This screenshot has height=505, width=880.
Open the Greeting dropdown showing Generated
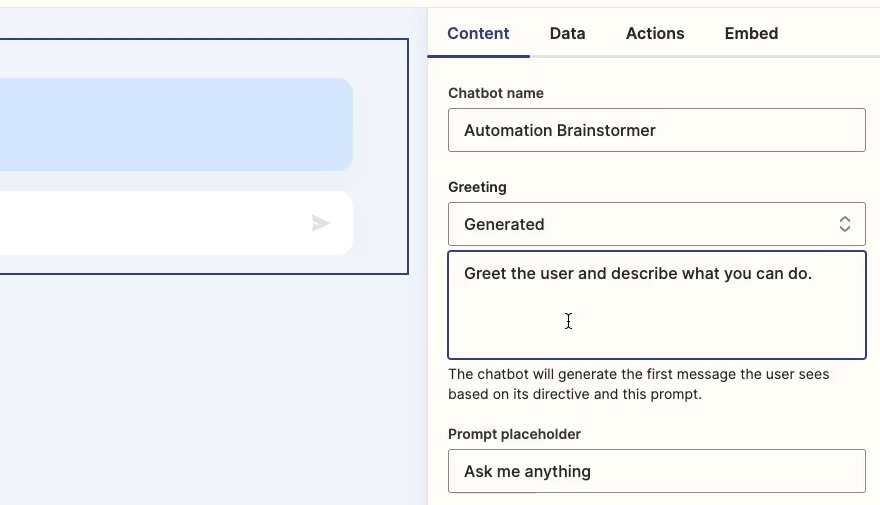(657, 224)
